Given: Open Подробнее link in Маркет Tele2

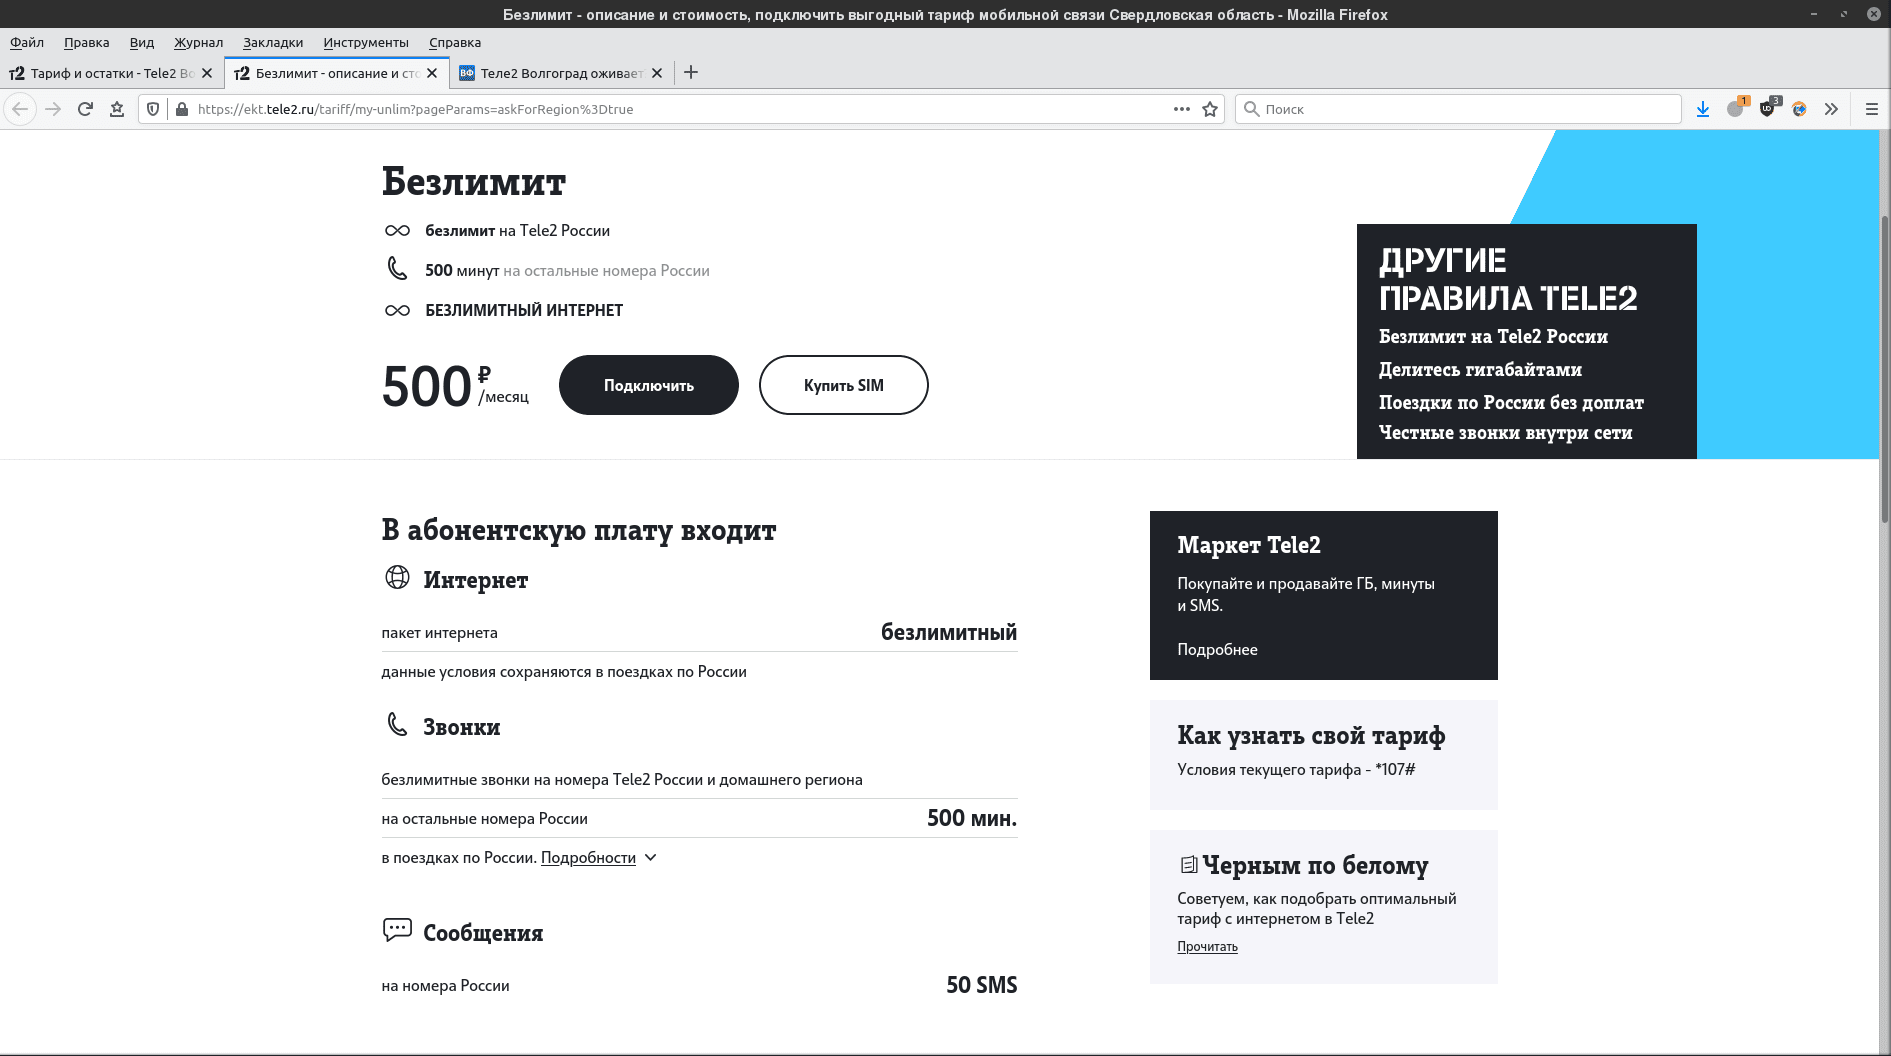Looking at the screenshot, I should click(x=1217, y=650).
